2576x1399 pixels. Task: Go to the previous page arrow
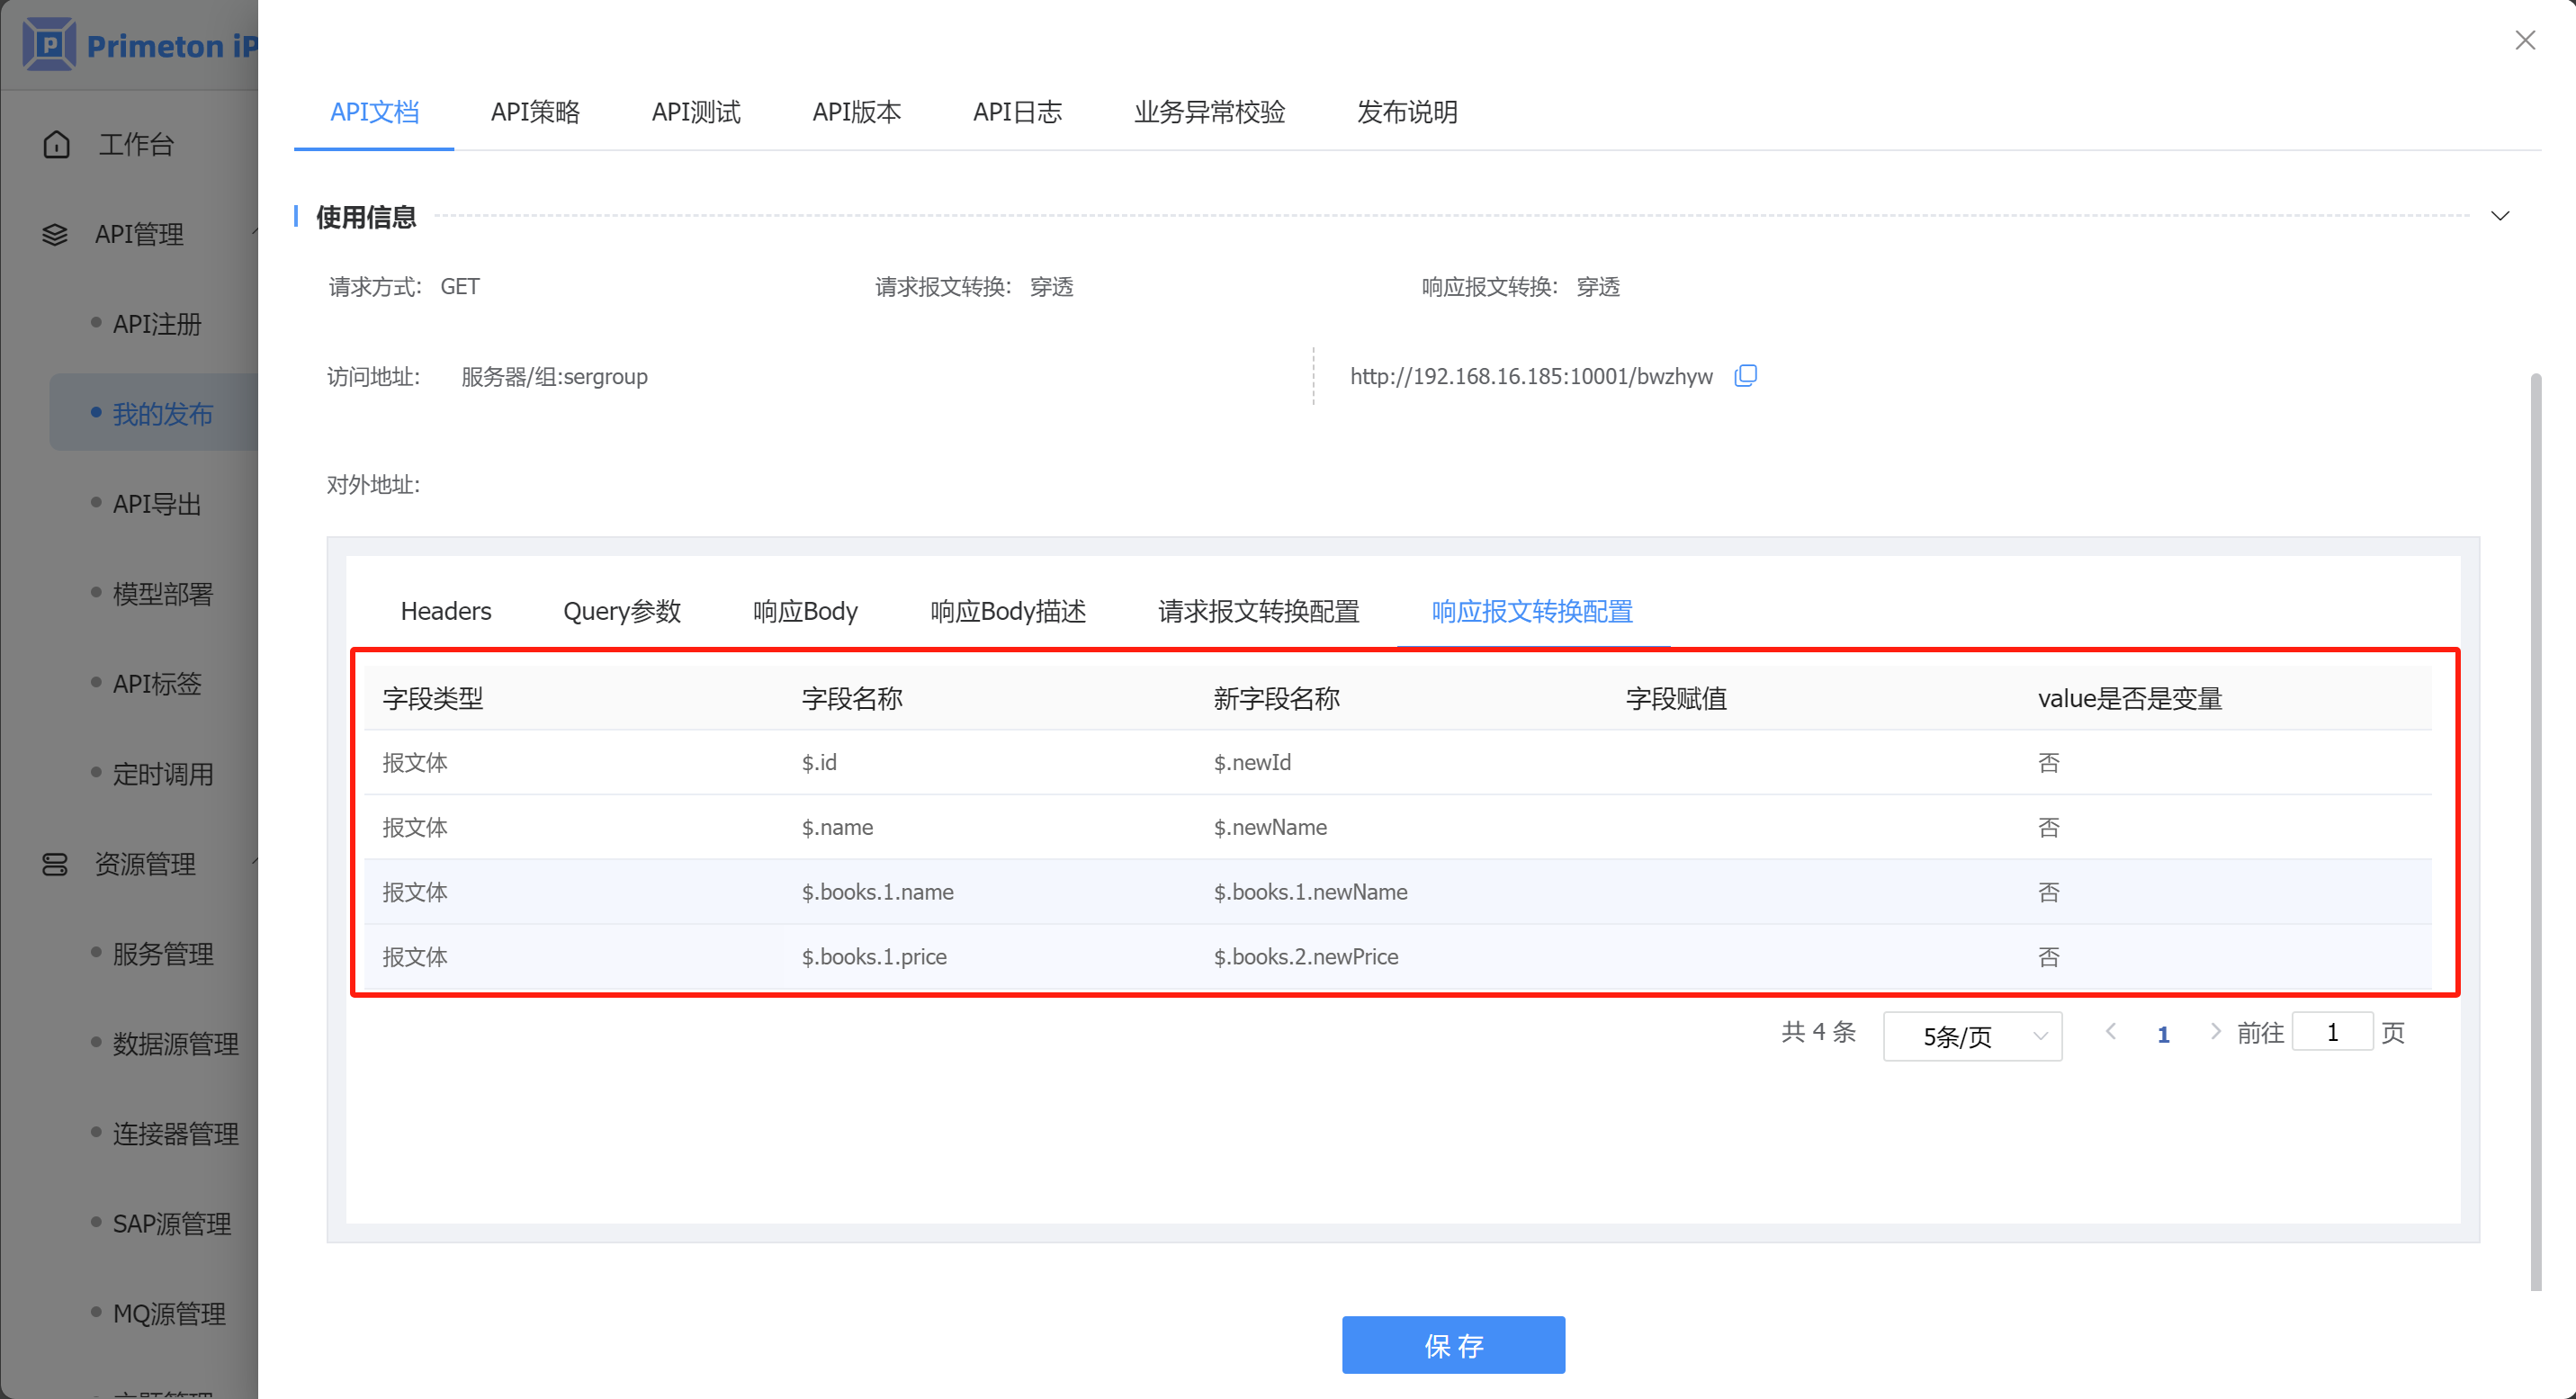(2110, 1032)
